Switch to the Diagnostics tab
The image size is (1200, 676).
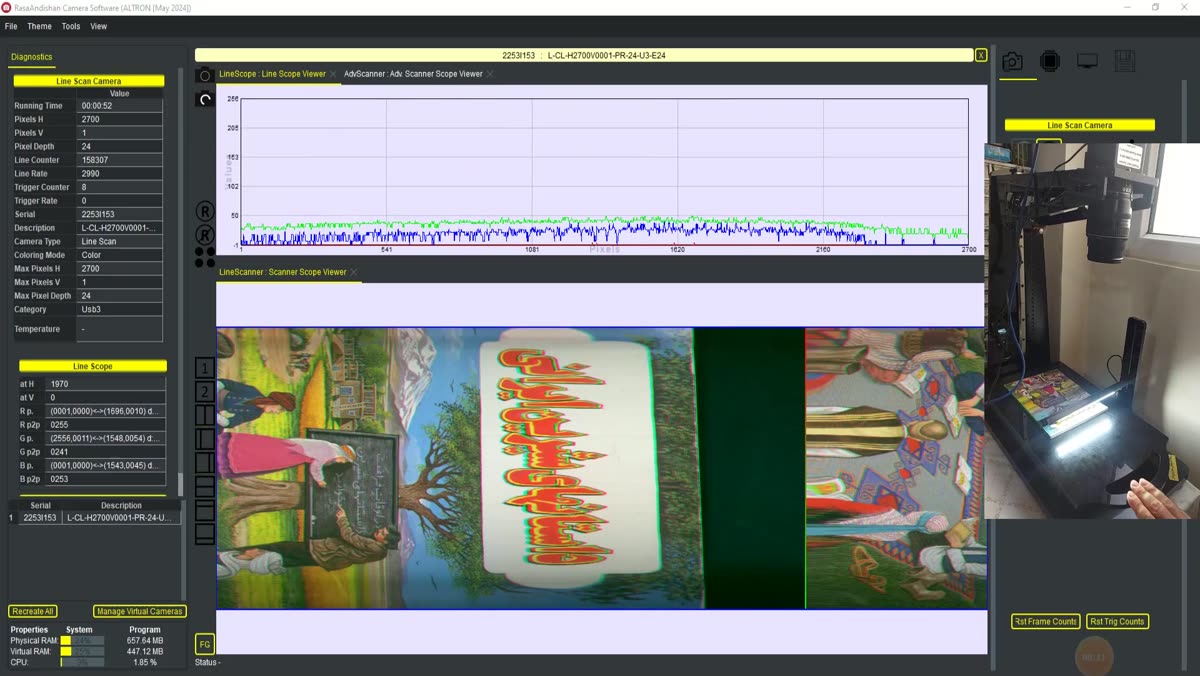click(x=32, y=57)
